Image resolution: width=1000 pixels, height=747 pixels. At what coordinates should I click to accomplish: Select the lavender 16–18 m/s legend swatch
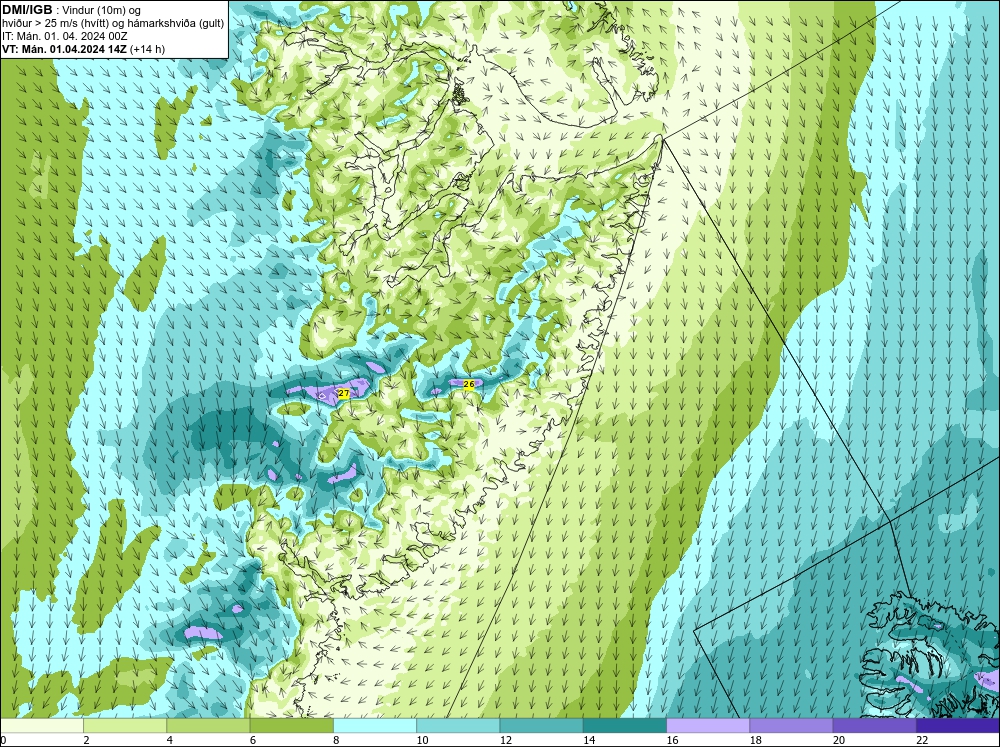click(x=708, y=725)
